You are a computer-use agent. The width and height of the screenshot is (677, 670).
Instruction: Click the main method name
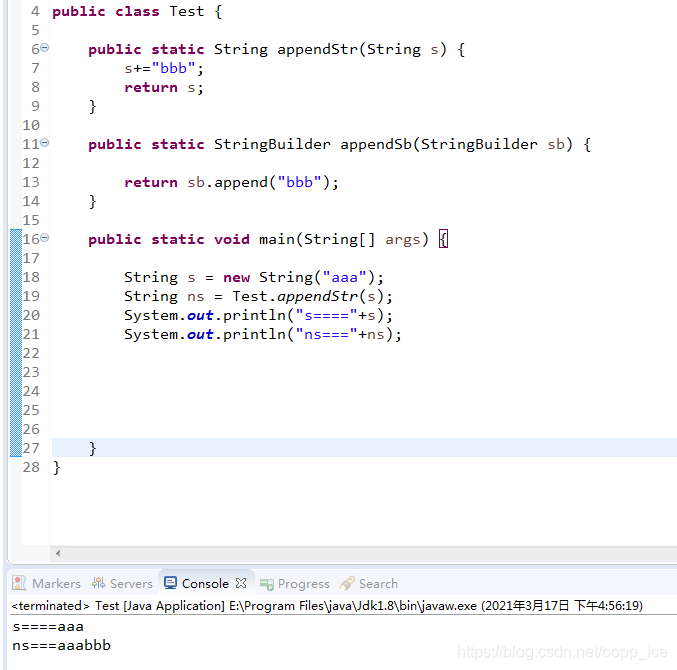pos(276,239)
